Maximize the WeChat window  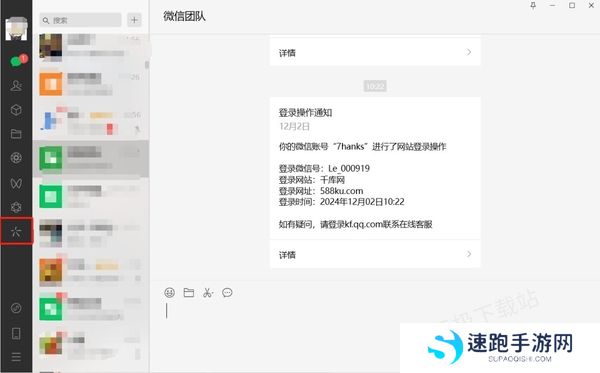pos(572,5)
